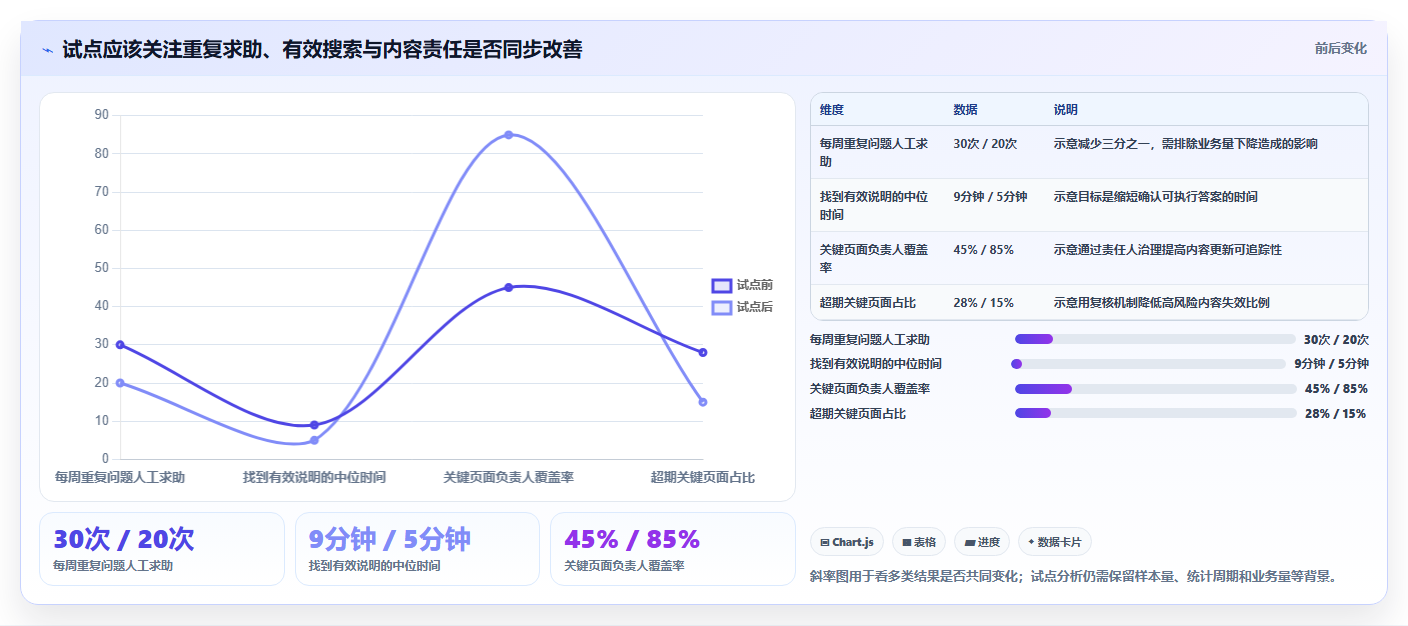Image resolution: width=1408 pixels, height=626 pixels.
Task: Click the 每周重复问题人工求助 progress bar
Action: [1155, 339]
